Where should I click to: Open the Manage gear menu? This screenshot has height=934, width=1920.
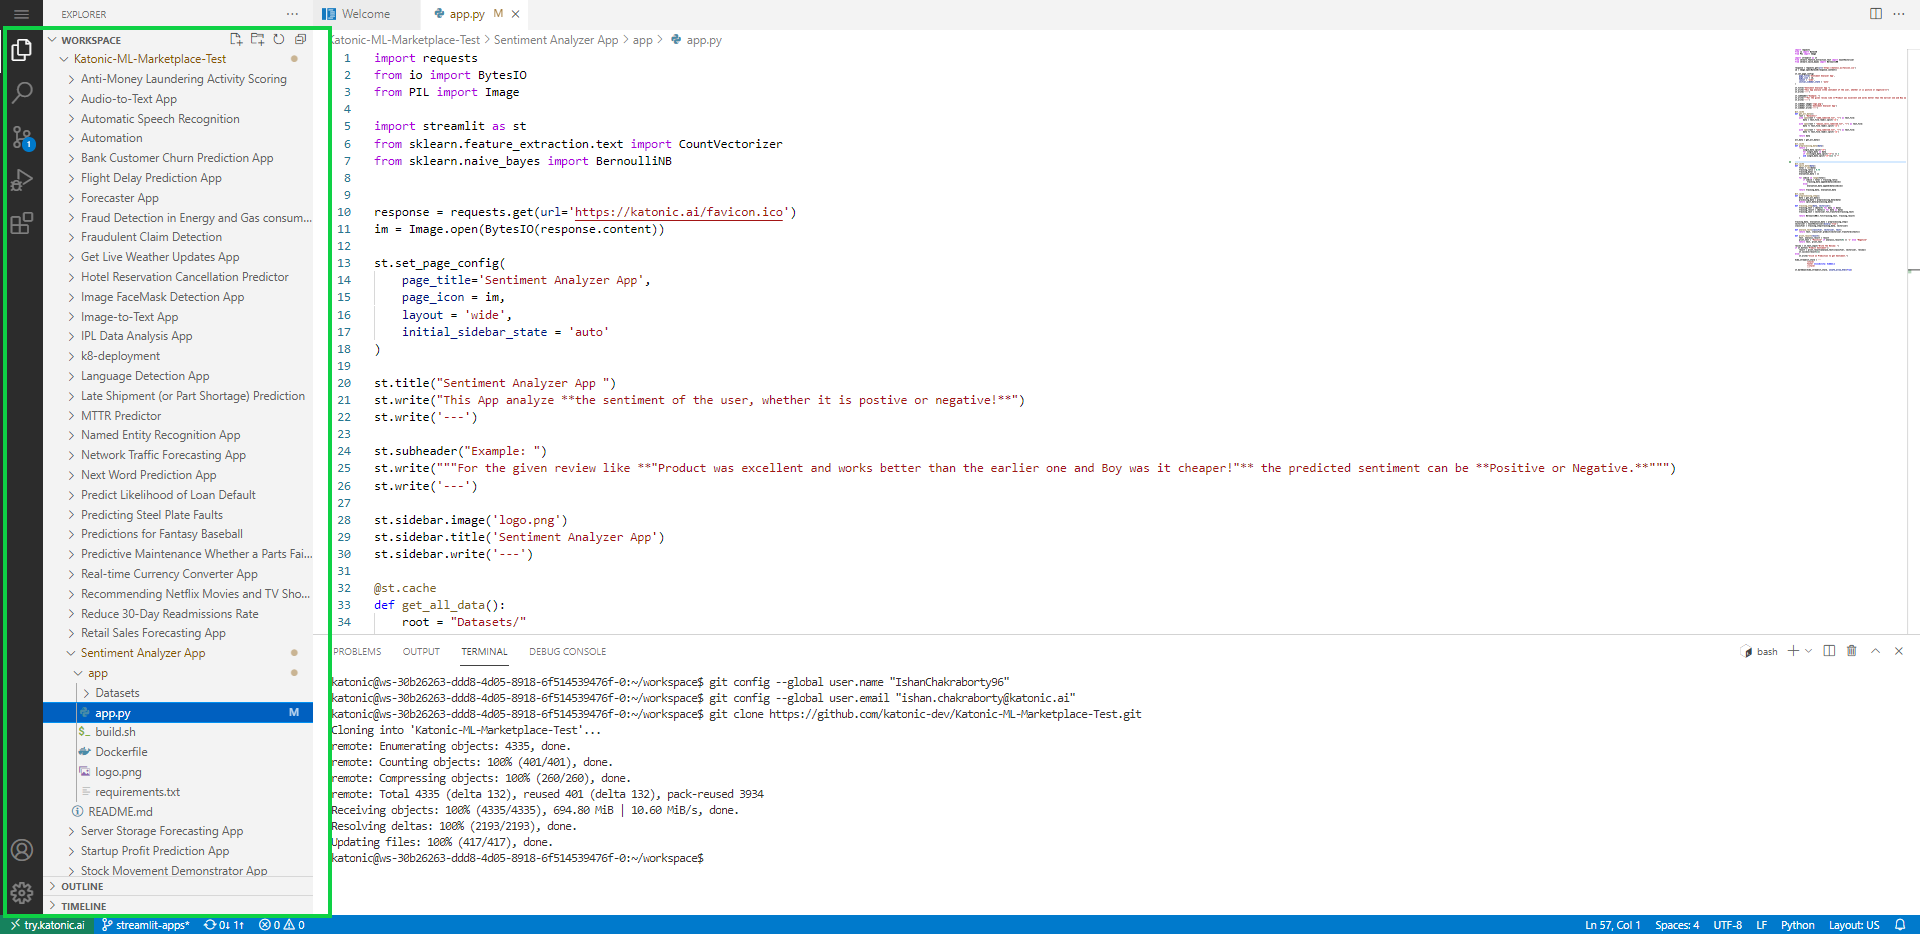click(21, 893)
